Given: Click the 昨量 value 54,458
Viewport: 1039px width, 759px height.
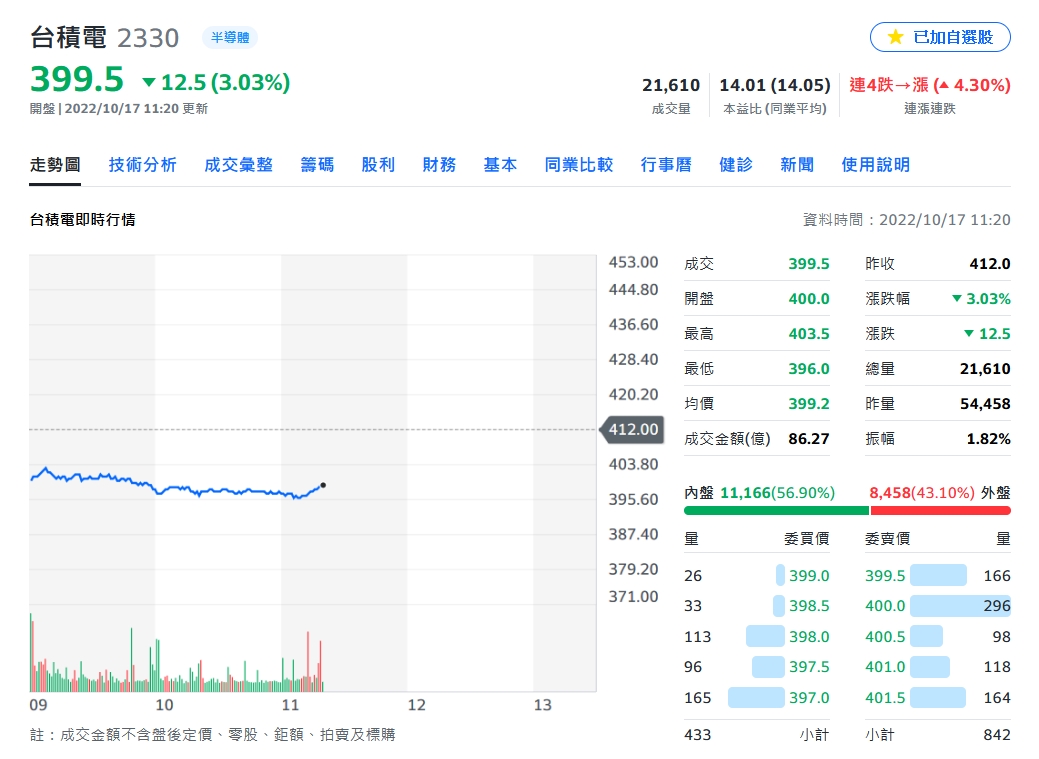Looking at the screenshot, I should 985,404.
